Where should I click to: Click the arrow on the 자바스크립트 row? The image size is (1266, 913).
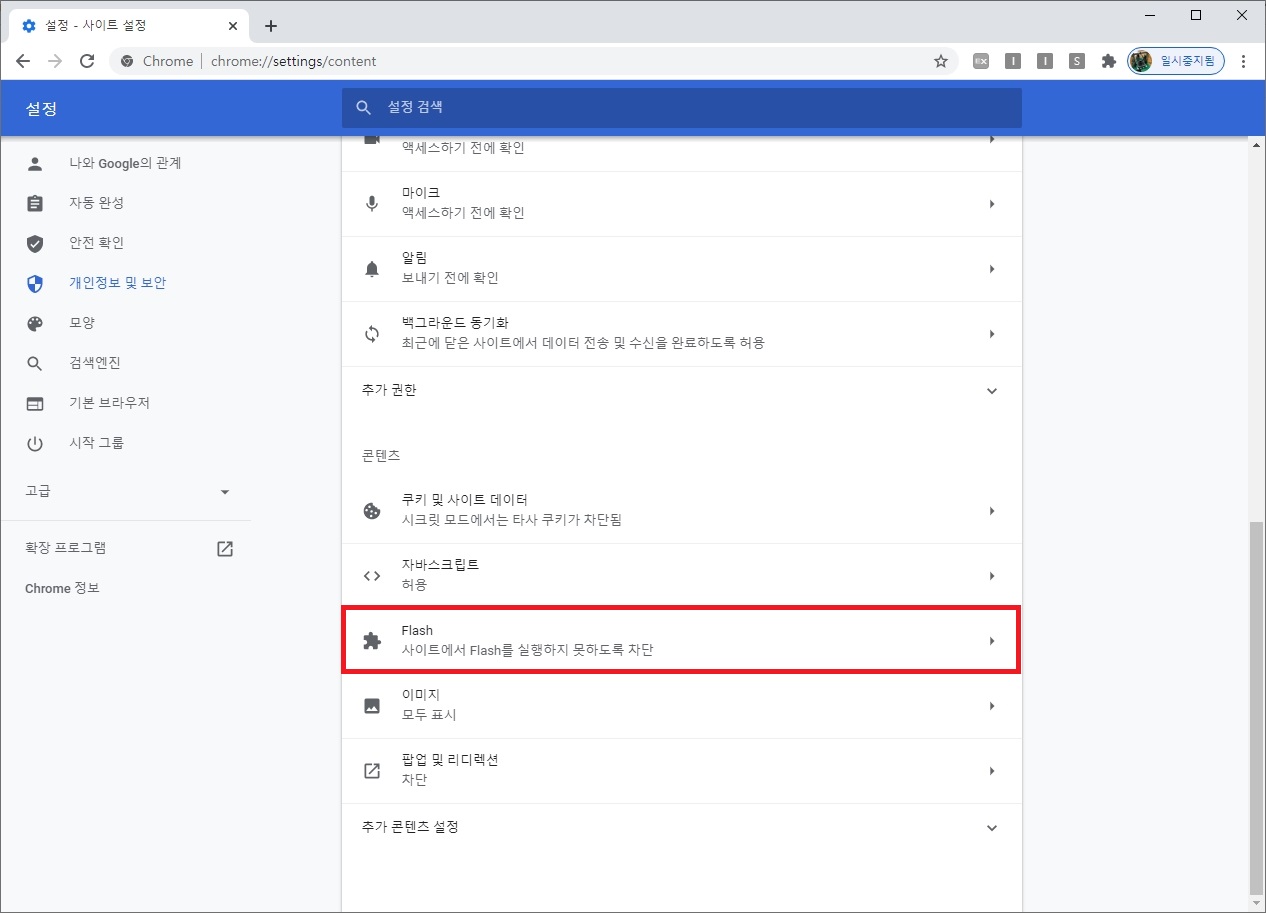992,576
